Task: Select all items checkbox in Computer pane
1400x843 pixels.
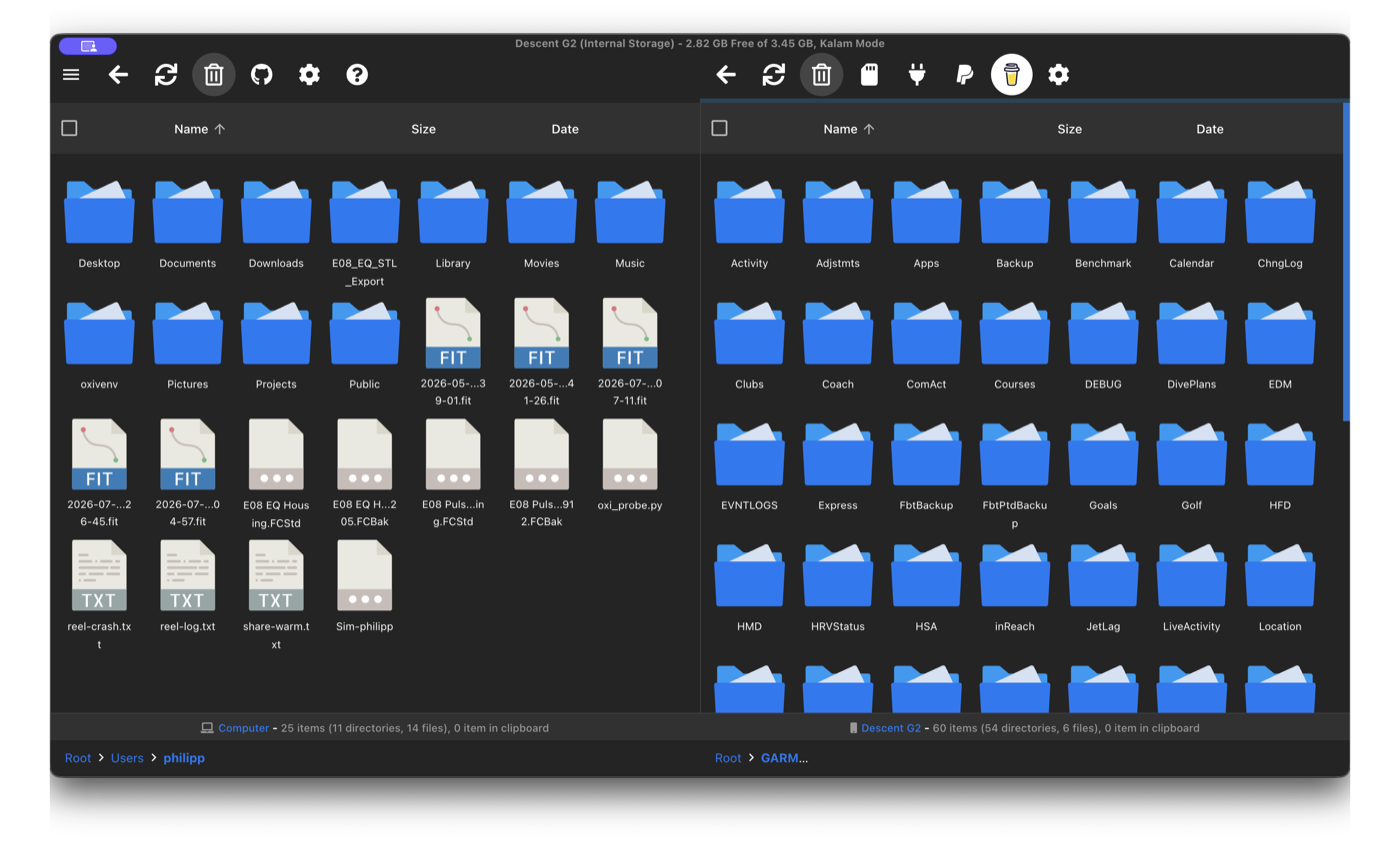Action: pyautogui.click(x=69, y=128)
